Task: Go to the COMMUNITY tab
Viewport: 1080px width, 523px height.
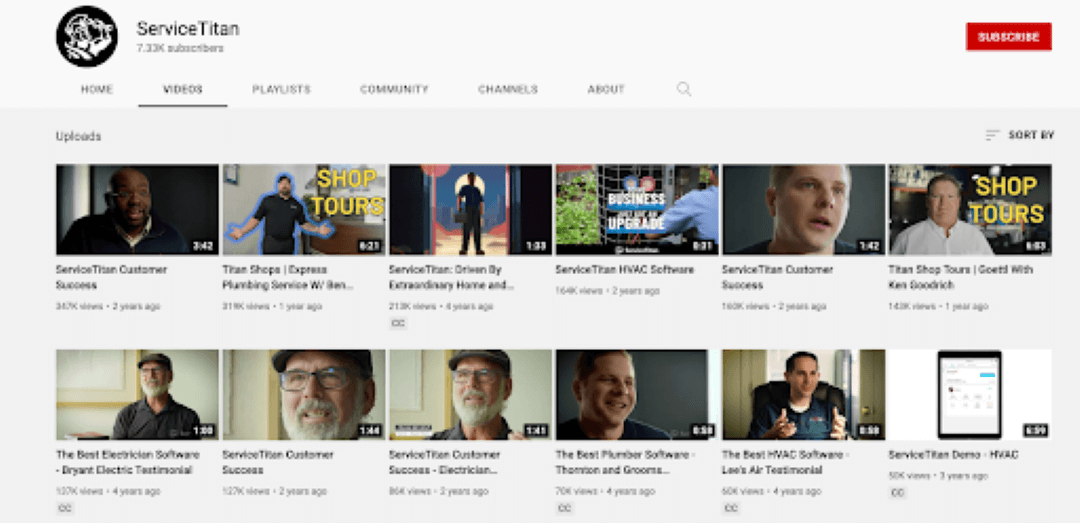Action: click(394, 90)
